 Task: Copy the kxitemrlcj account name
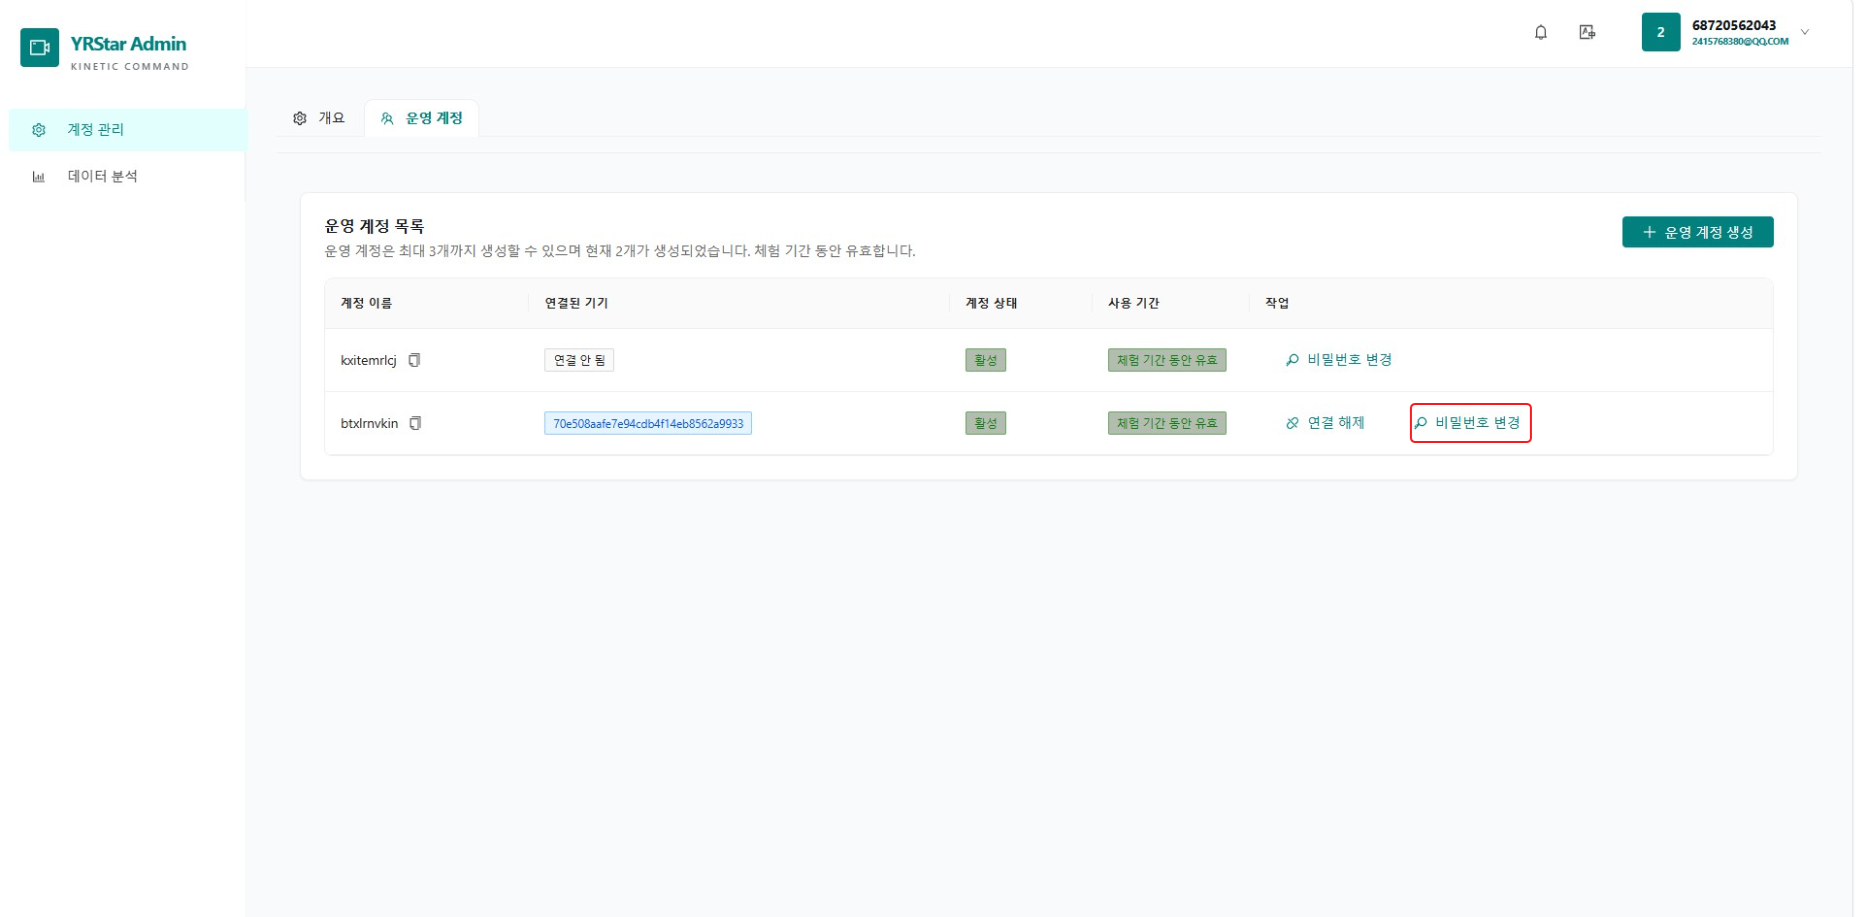click(414, 360)
